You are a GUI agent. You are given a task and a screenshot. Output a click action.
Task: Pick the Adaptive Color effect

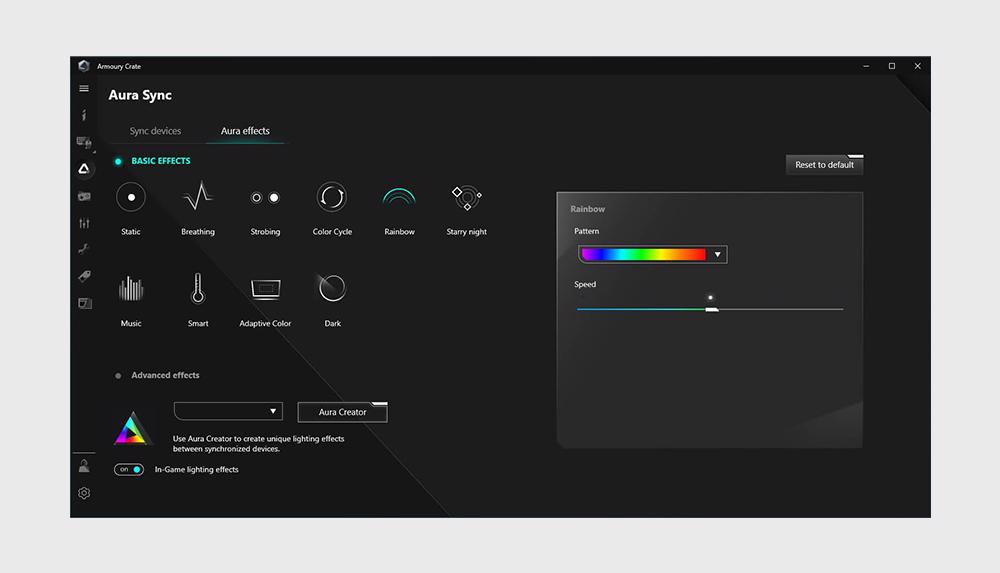(x=265, y=290)
